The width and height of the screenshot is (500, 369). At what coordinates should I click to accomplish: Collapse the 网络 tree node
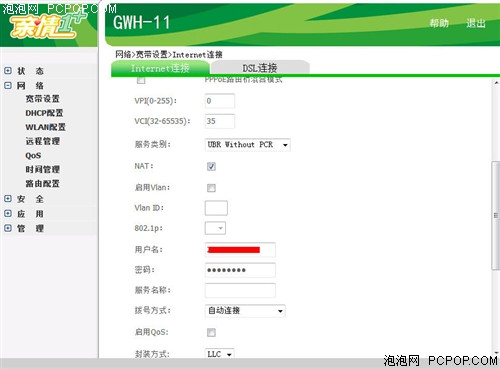pos(8,85)
